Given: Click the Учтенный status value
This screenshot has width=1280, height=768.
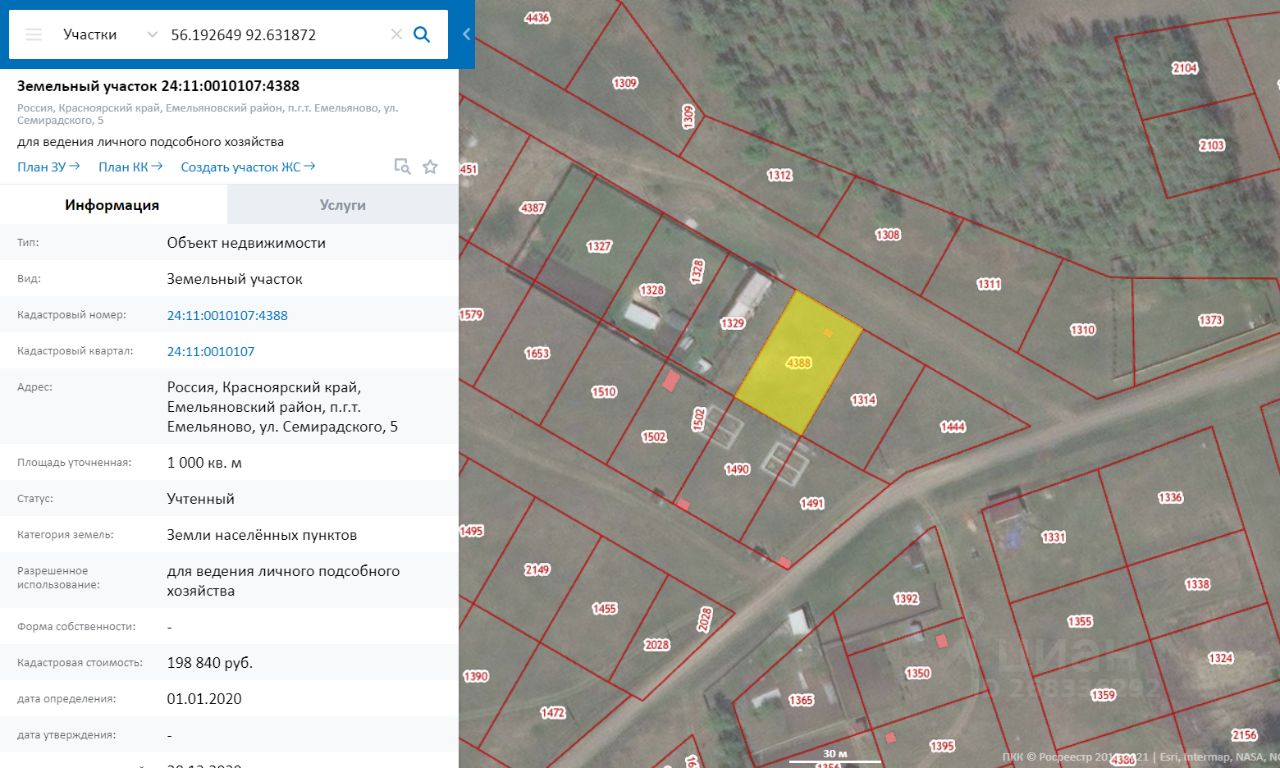Looking at the screenshot, I should pyautogui.click(x=201, y=498).
